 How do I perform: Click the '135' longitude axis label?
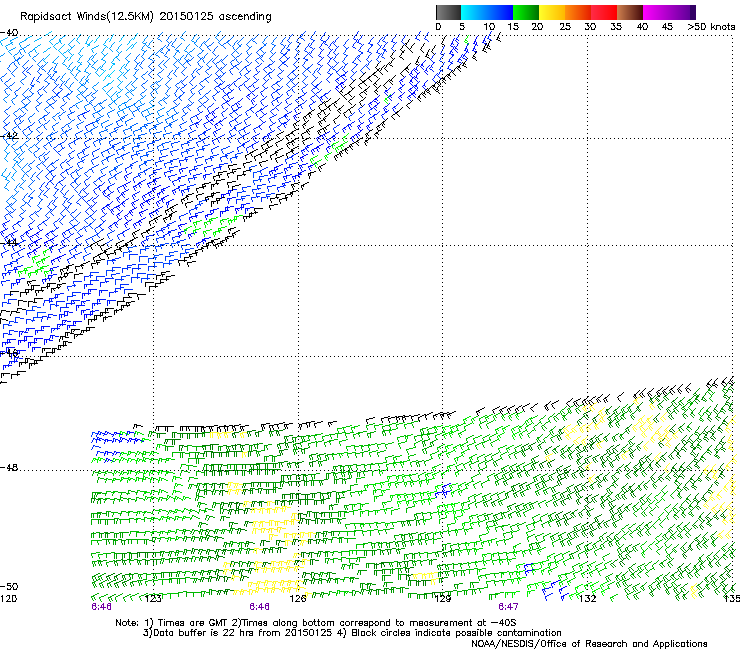tap(732, 599)
